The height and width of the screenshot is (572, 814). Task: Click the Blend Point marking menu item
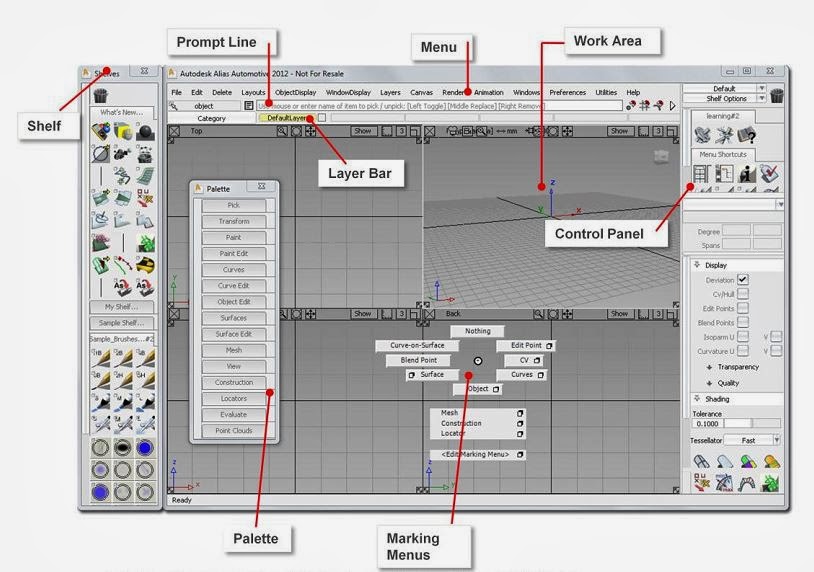pos(418,360)
